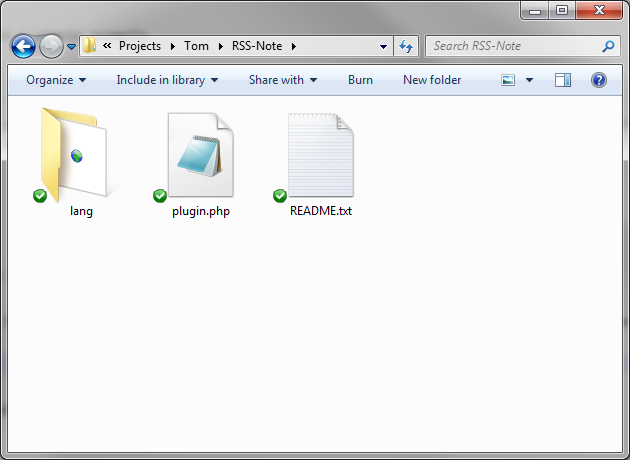Open the Organize menu
This screenshot has height=460, width=630.
pos(56,80)
